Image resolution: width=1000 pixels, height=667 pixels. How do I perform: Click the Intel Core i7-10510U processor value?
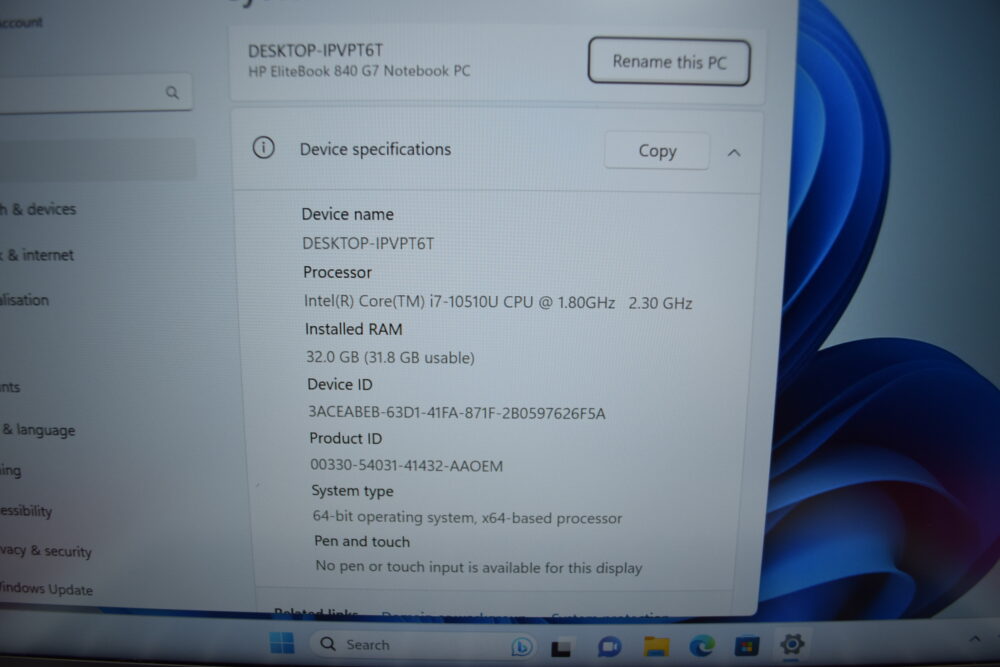coord(498,302)
